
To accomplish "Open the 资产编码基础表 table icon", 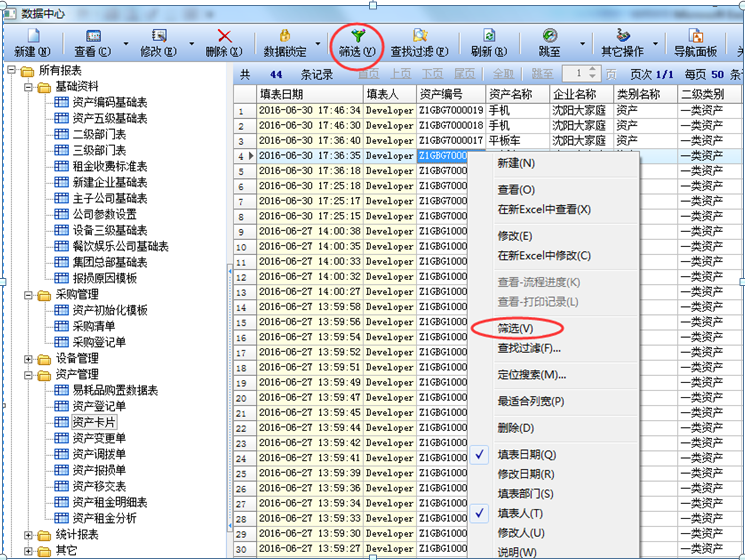I will [x=61, y=102].
